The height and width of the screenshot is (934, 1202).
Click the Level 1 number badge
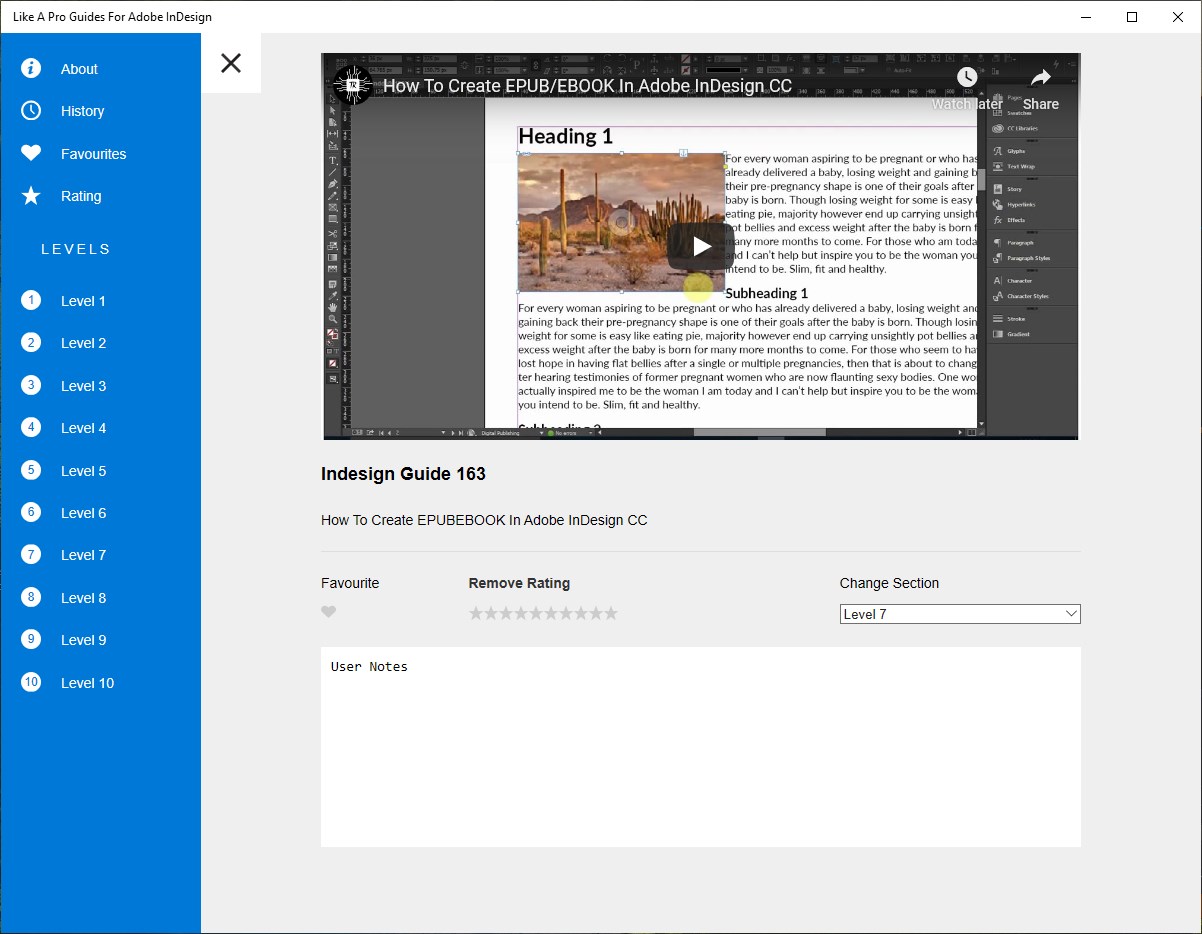tap(31, 300)
